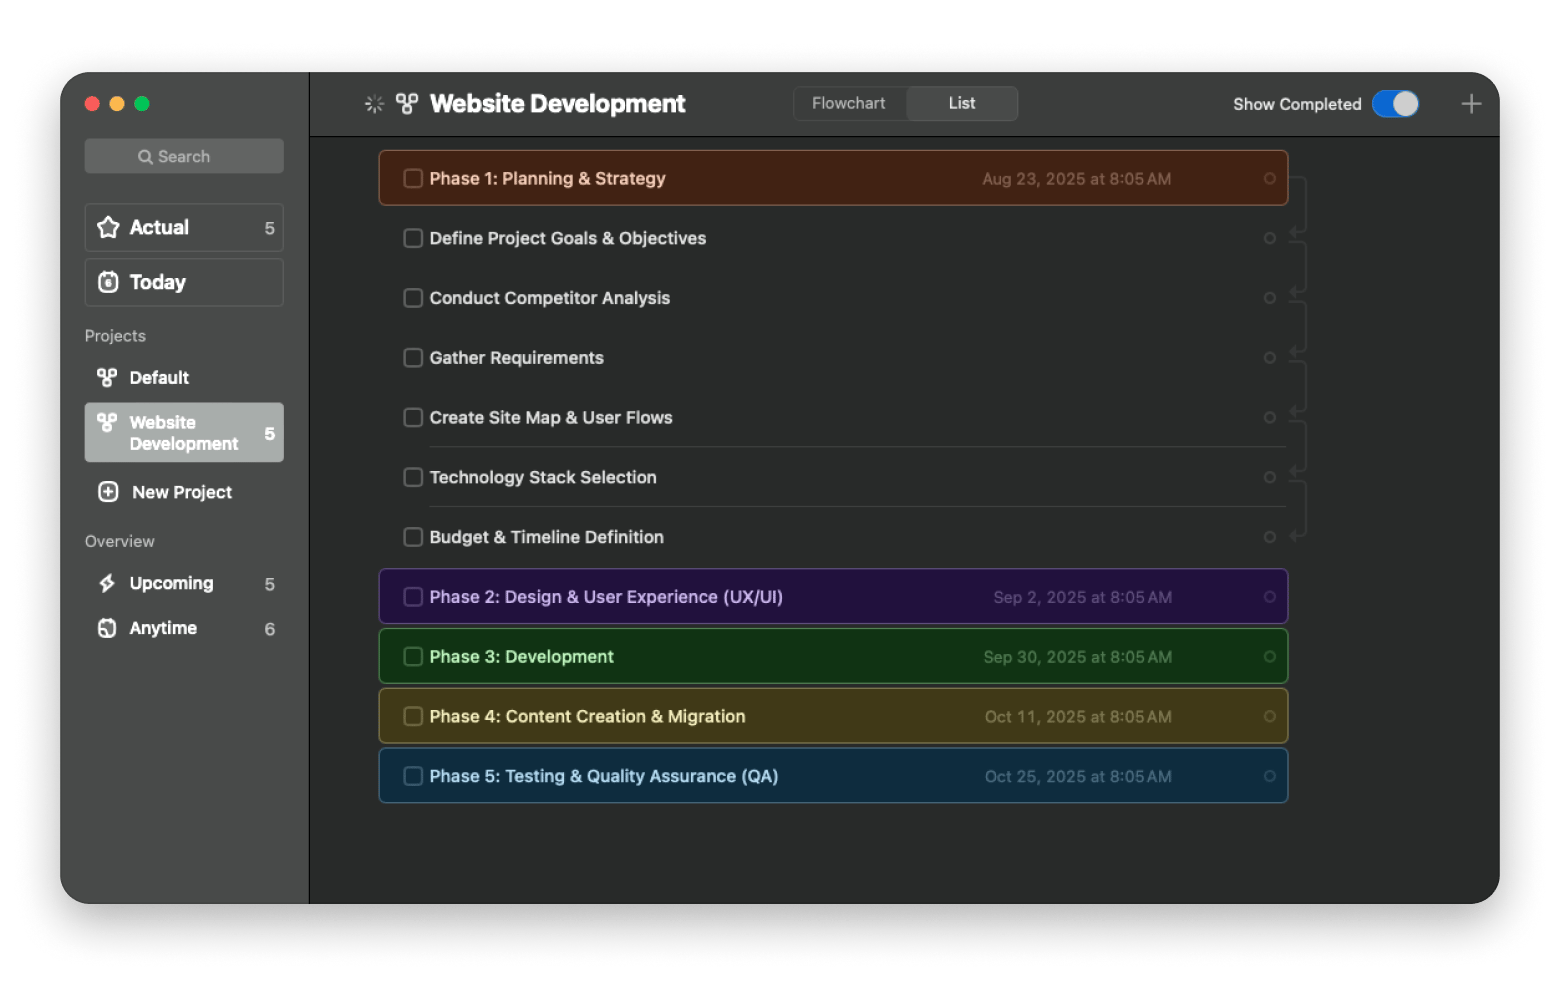
Task: Complete Create Site Map & User Flows
Action: click(x=413, y=417)
